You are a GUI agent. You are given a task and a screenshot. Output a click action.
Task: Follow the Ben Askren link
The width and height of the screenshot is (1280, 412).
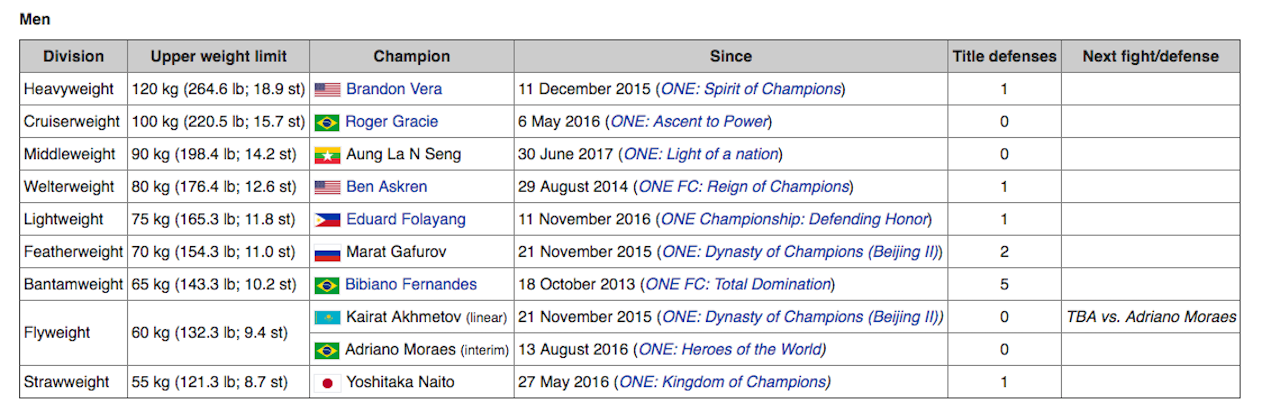coord(386,187)
